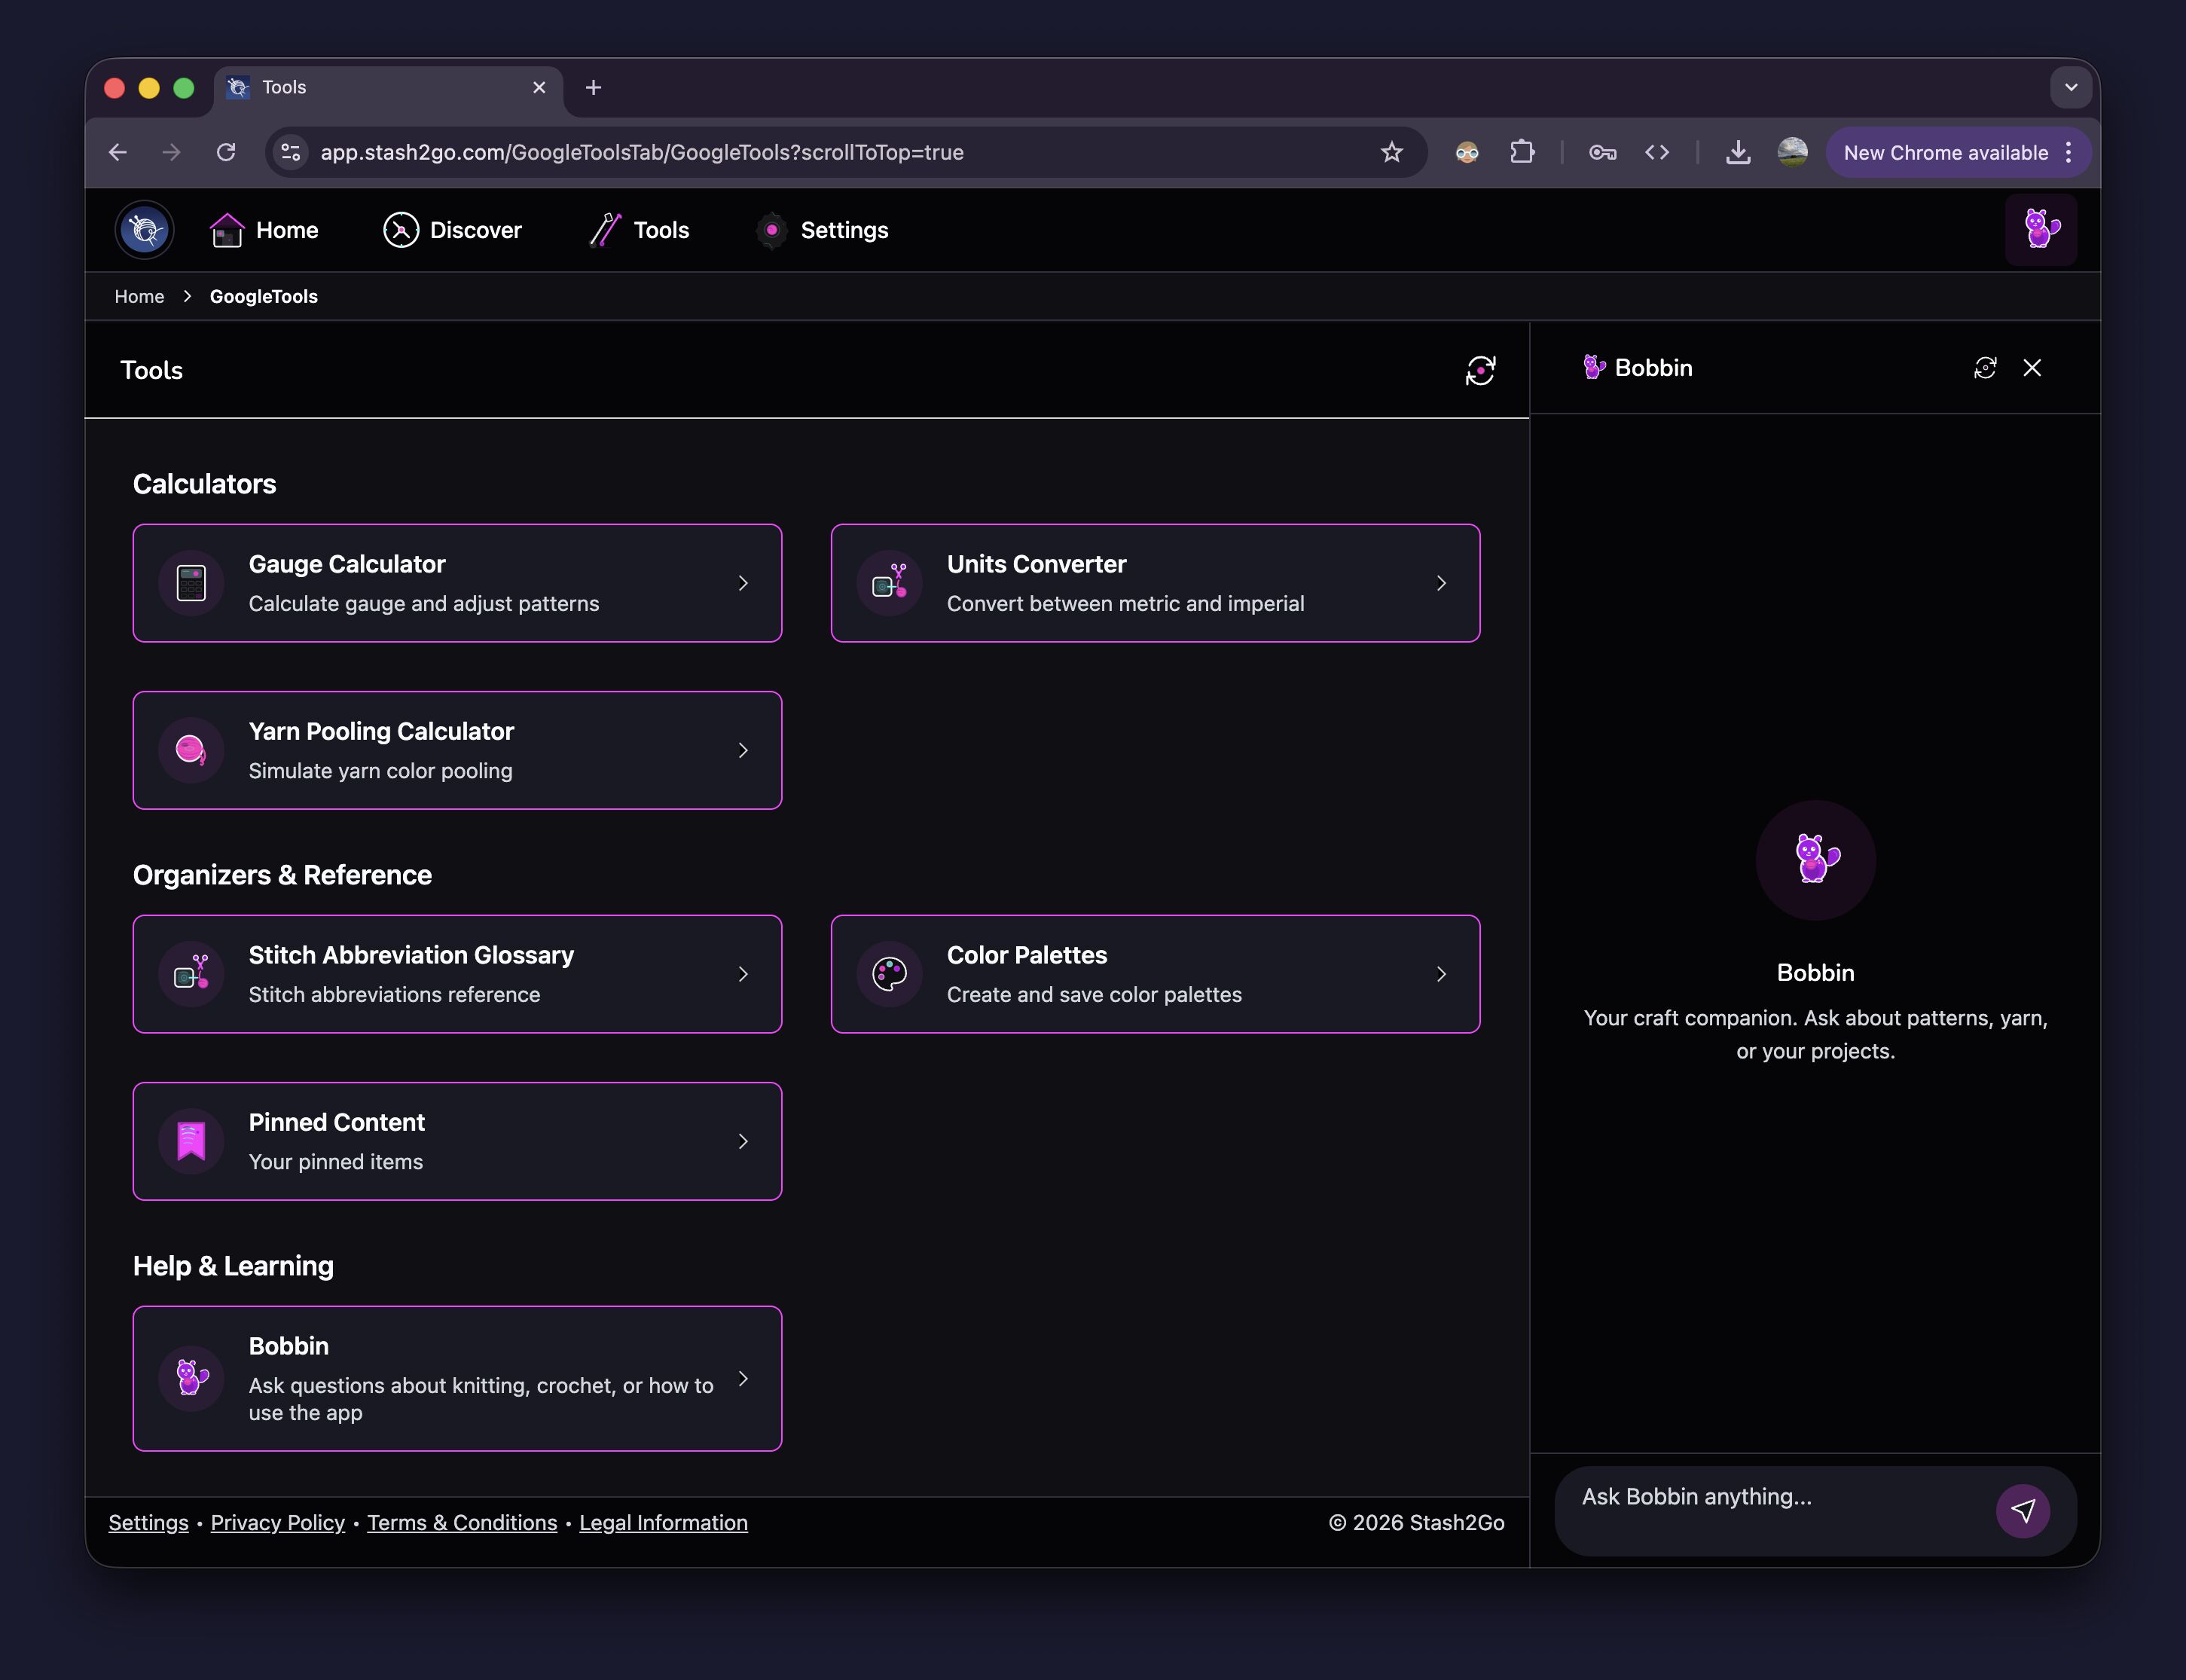Open Privacy Policy footer link
The height and width of the screenshot is (1680, 2186).
pyautogui.click(x=277, y=1522)
